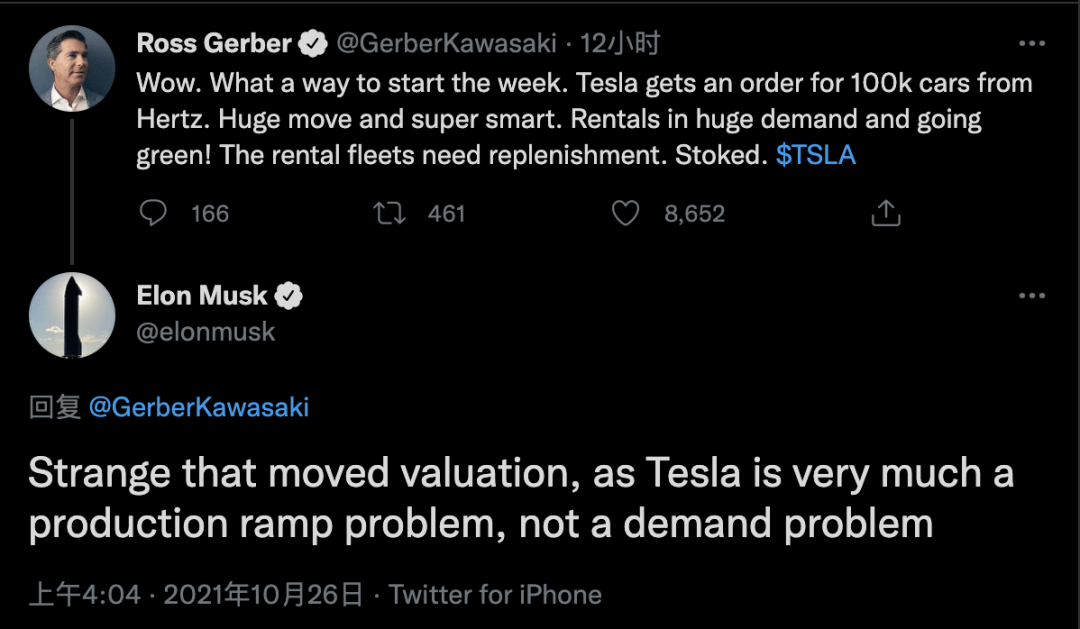Viewport: 1080px width, 629px height.
Task: Click the gray @GerberKawasaki handle beside Ross Gerber
Action: click(446, 43)
